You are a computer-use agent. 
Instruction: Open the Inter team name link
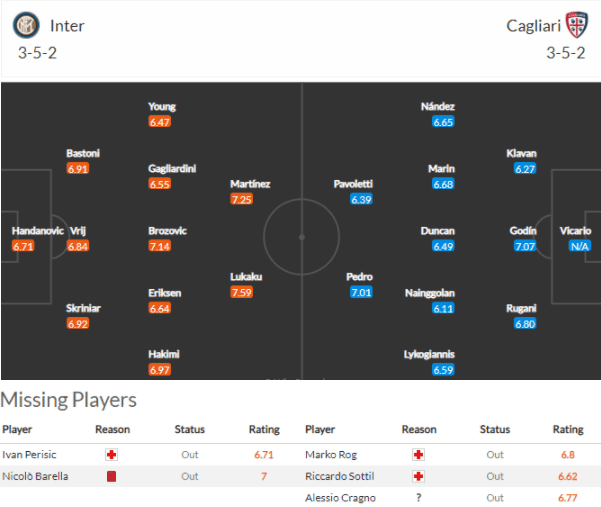click(x=67, y=26)
